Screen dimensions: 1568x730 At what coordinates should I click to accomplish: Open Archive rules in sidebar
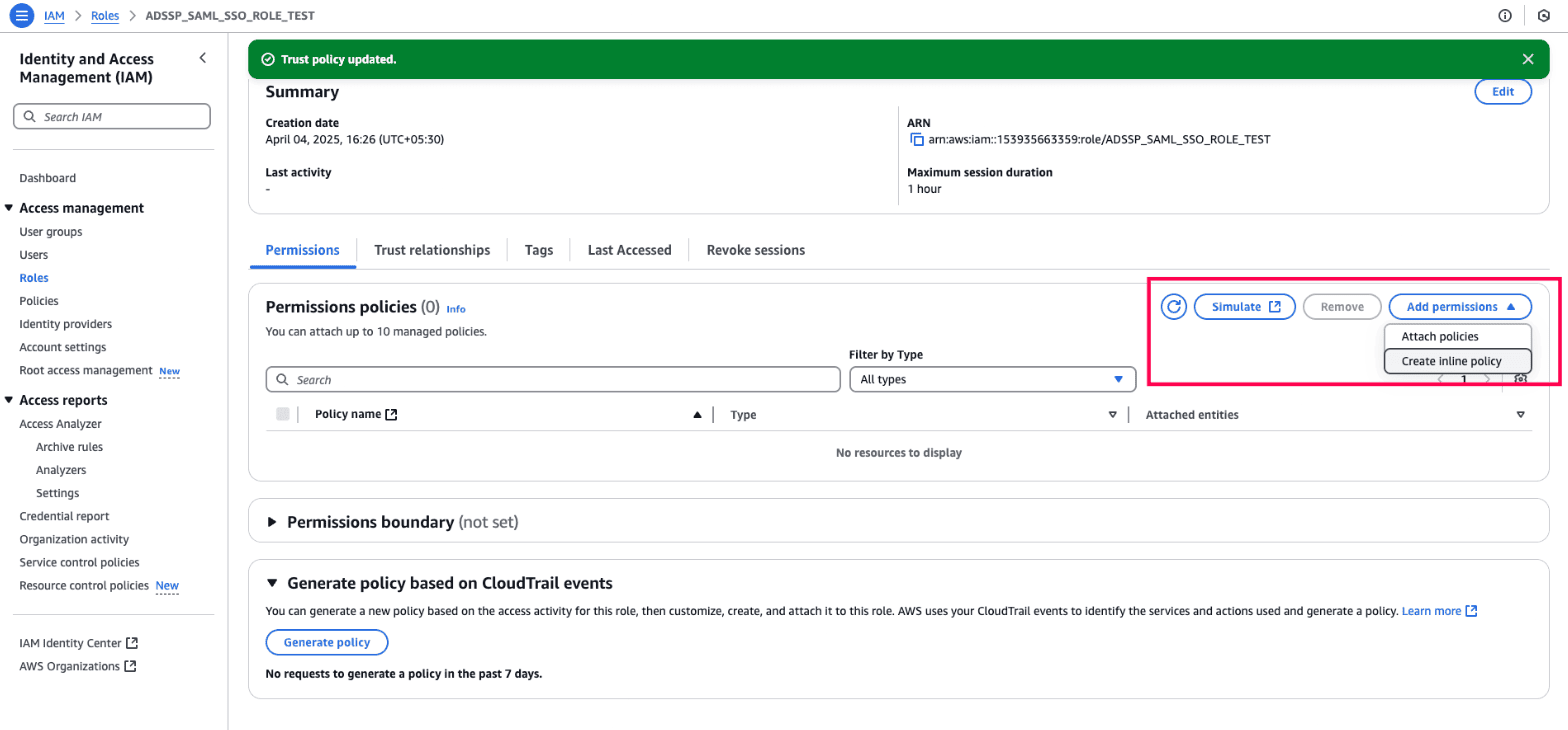click(x=69, y=447)
